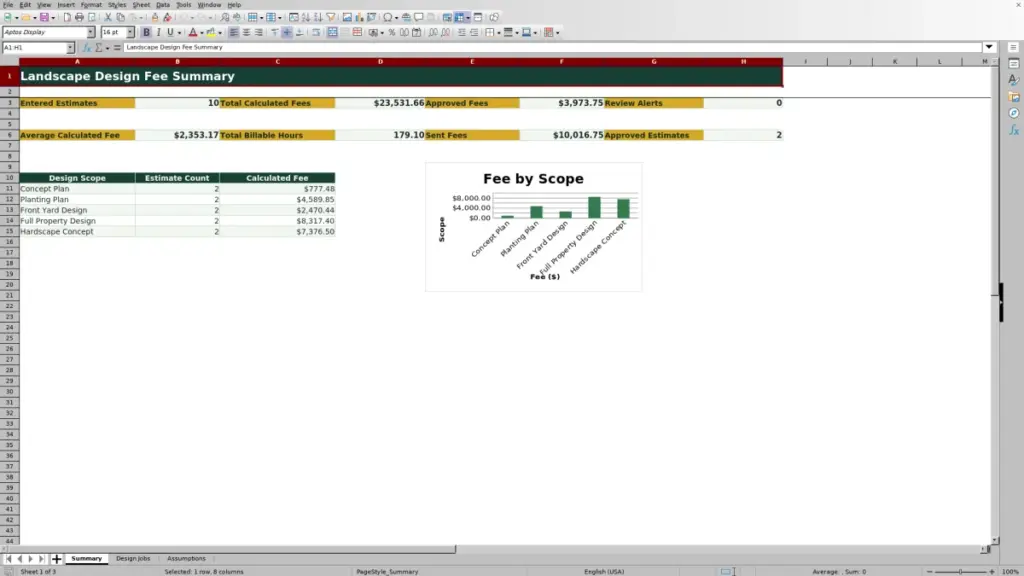Click the Function Wizard fx icon
The height and width of the screenshot is (576, 1024).
86,47
